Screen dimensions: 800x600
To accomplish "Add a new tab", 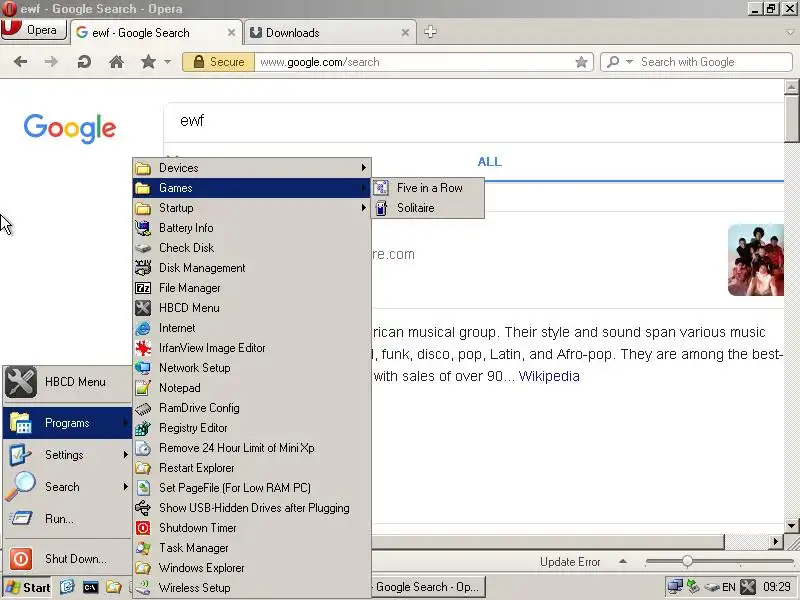I will click(x=430, y=32).
